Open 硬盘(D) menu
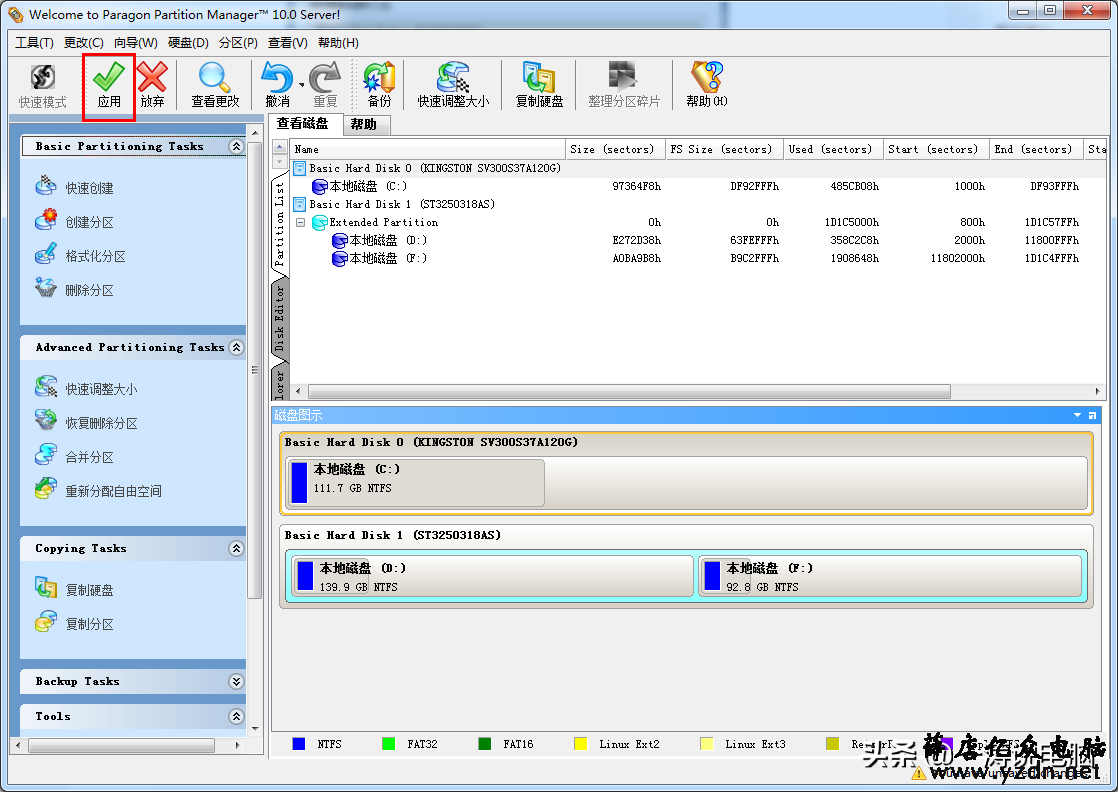Image resolution: width=1118 pixels, height=792 pixels. (188, 43)
